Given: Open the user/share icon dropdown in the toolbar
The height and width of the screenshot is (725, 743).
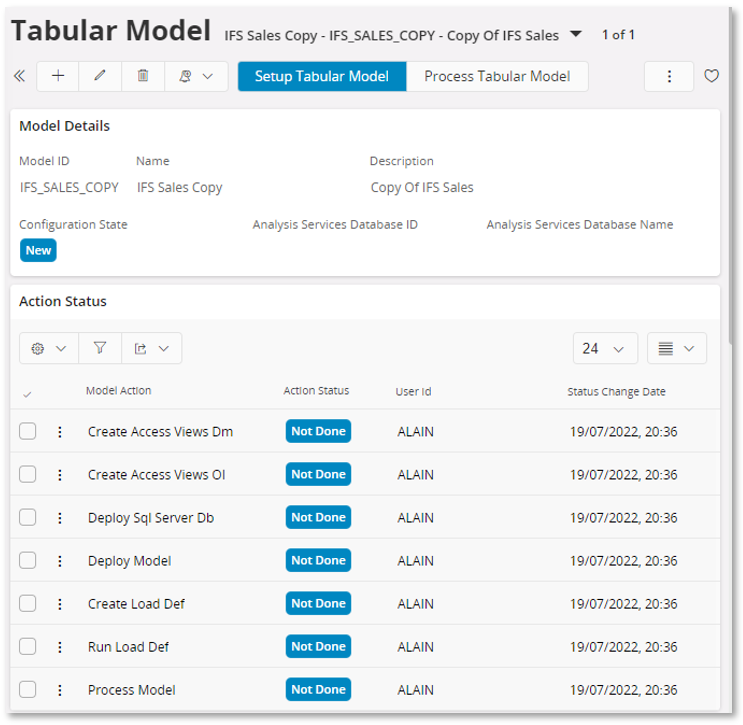Looking at the screenshot, I should 196,76.
